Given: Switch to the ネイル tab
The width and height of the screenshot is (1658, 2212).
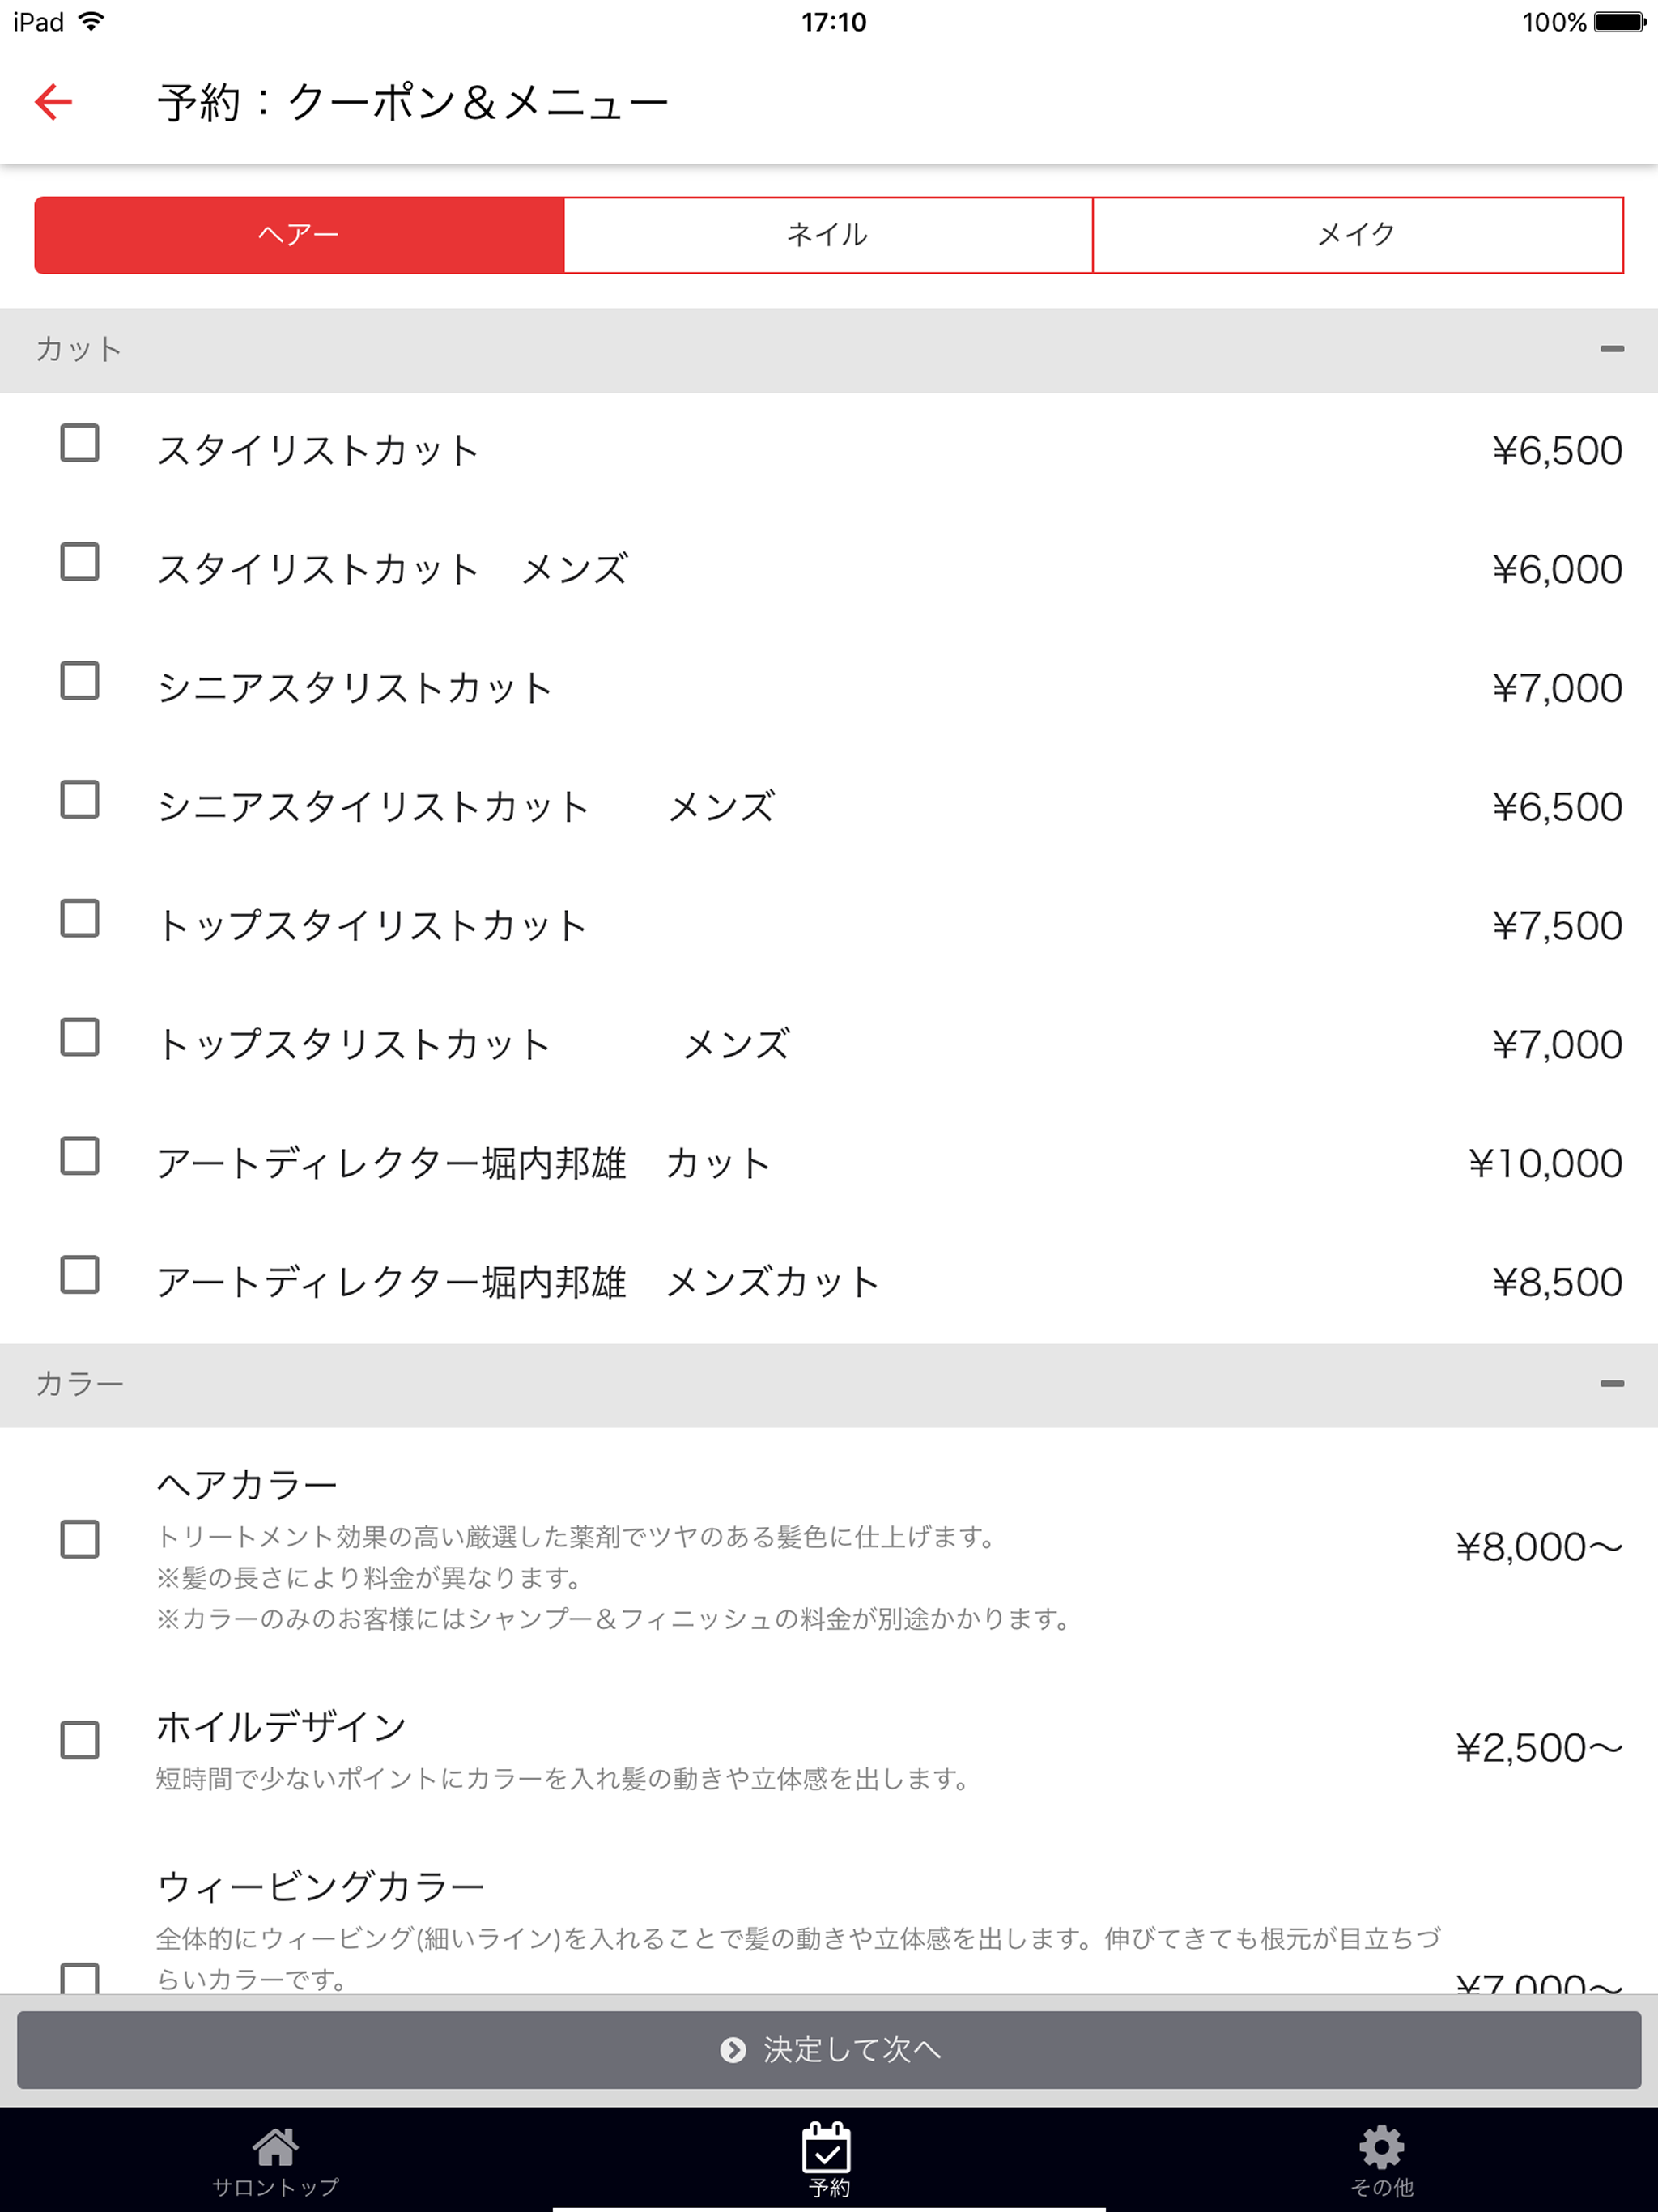Looking at the screenshot, I should (828, 235).
